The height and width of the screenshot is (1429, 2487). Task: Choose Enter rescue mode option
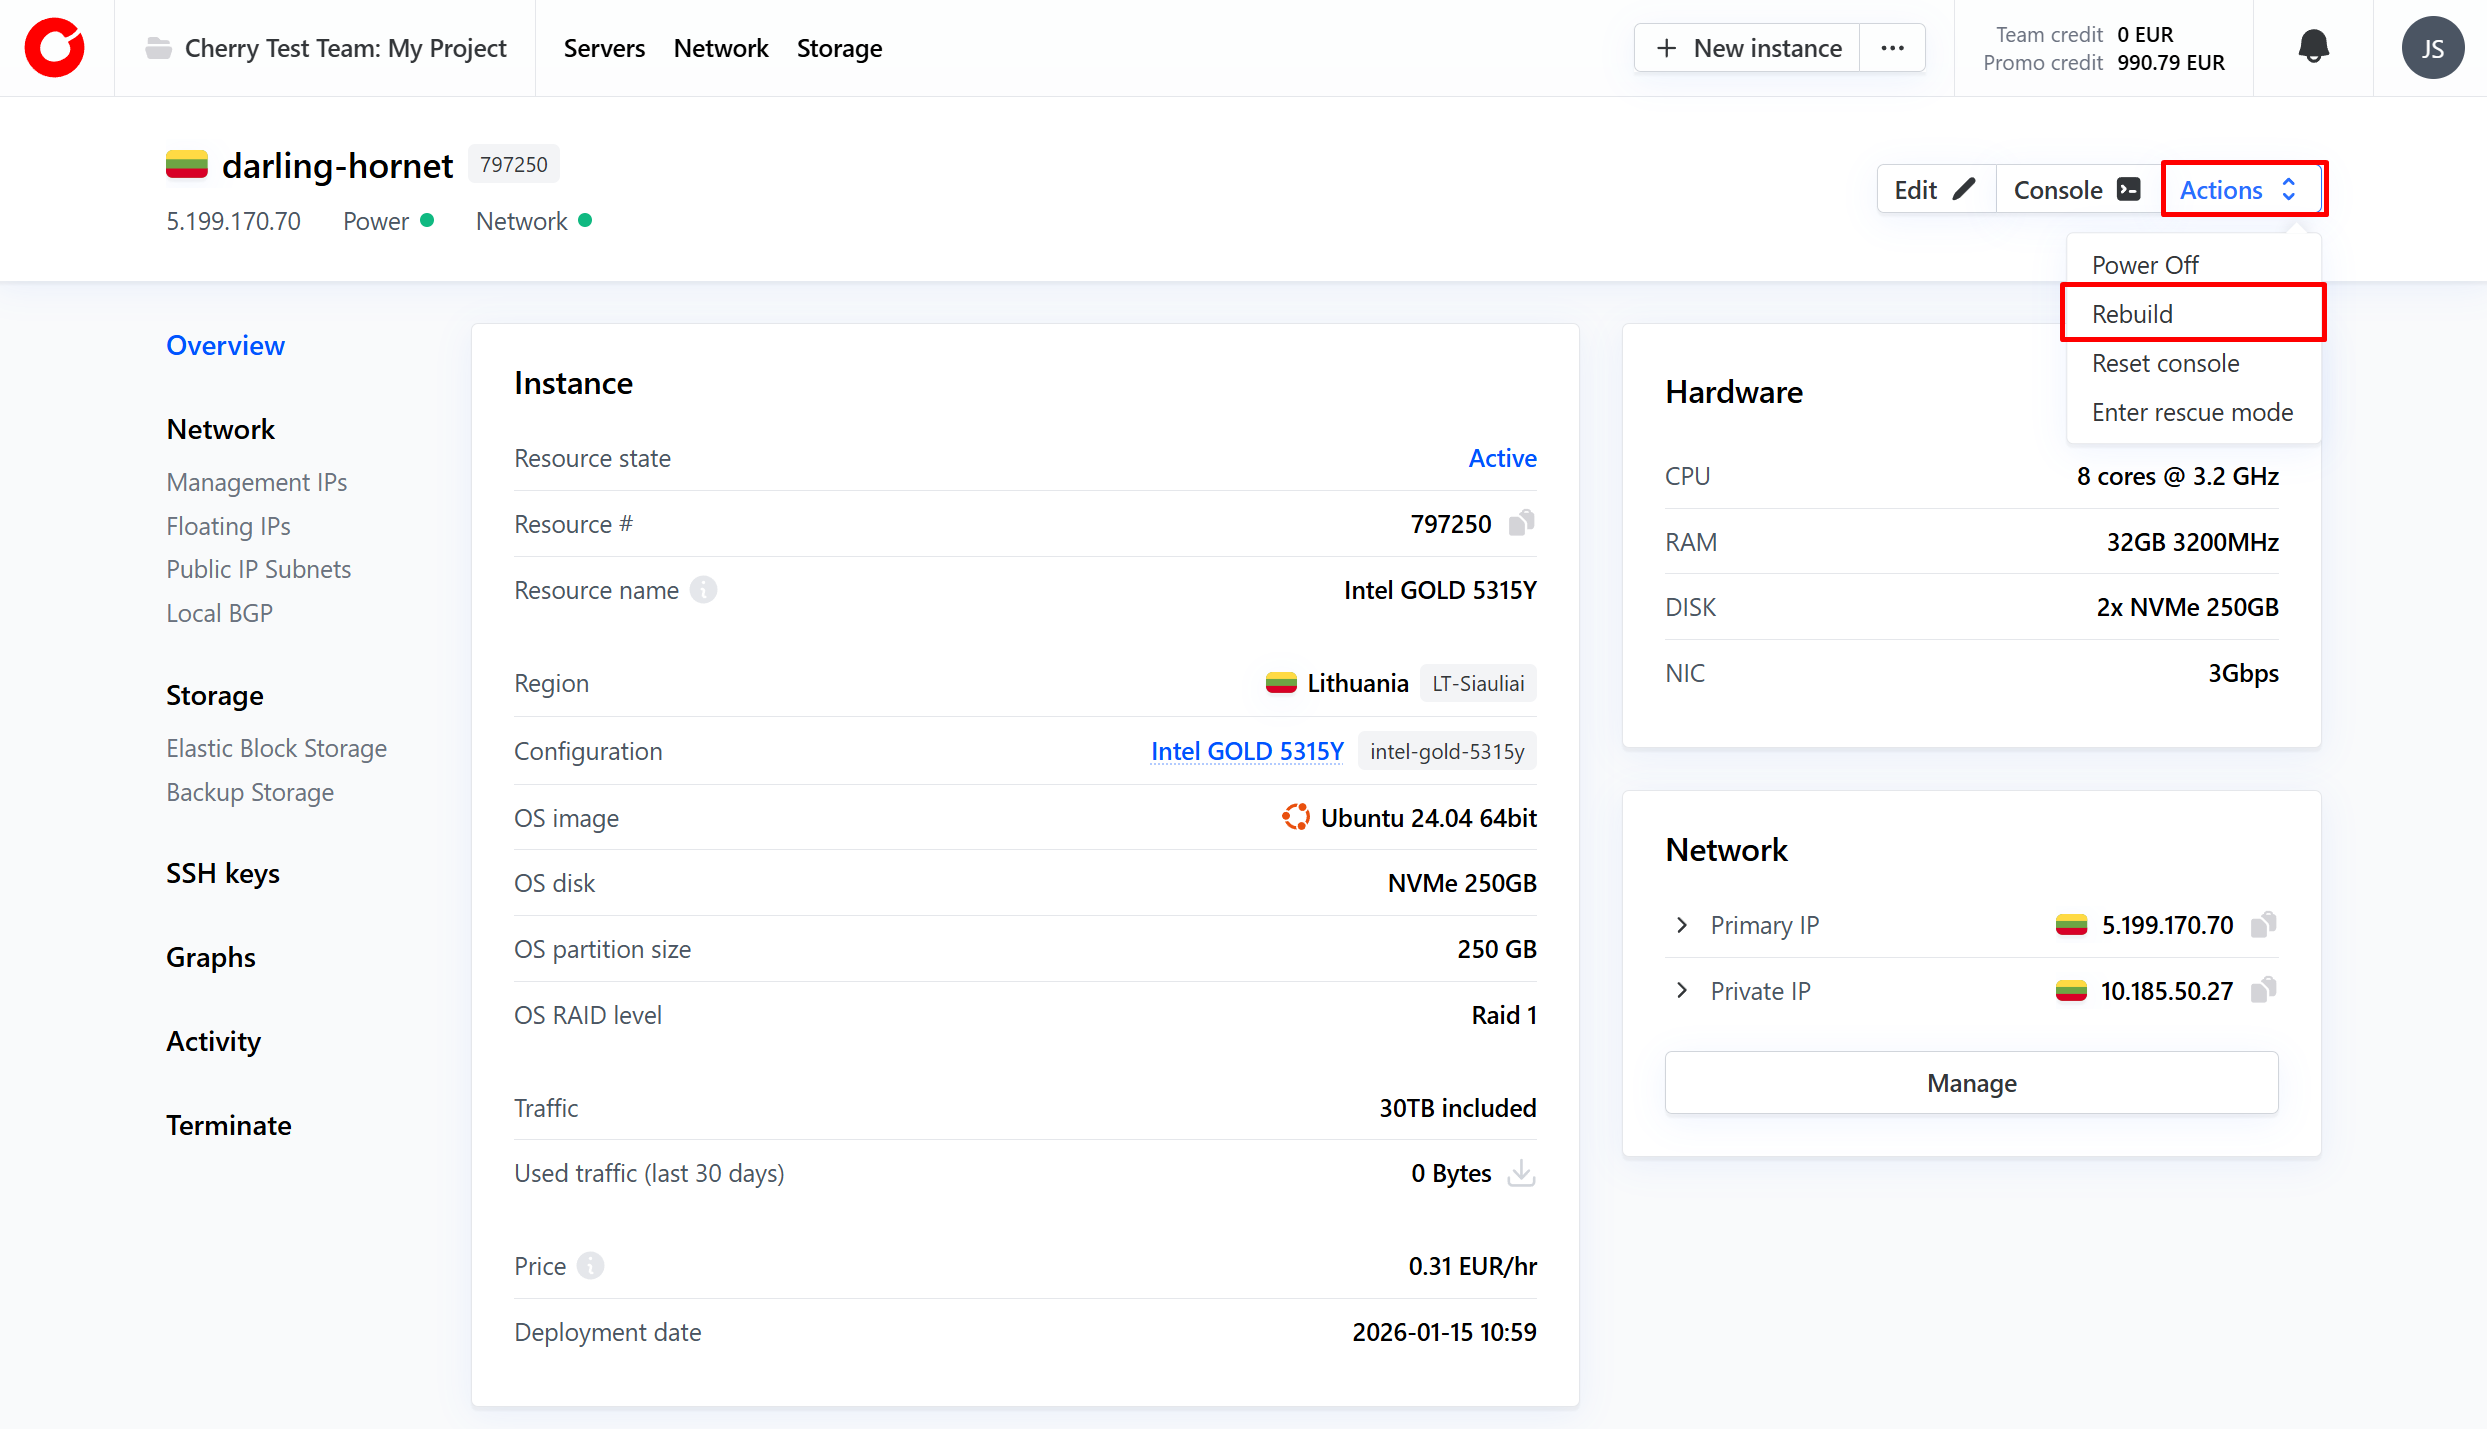(x=2192, y=412)
